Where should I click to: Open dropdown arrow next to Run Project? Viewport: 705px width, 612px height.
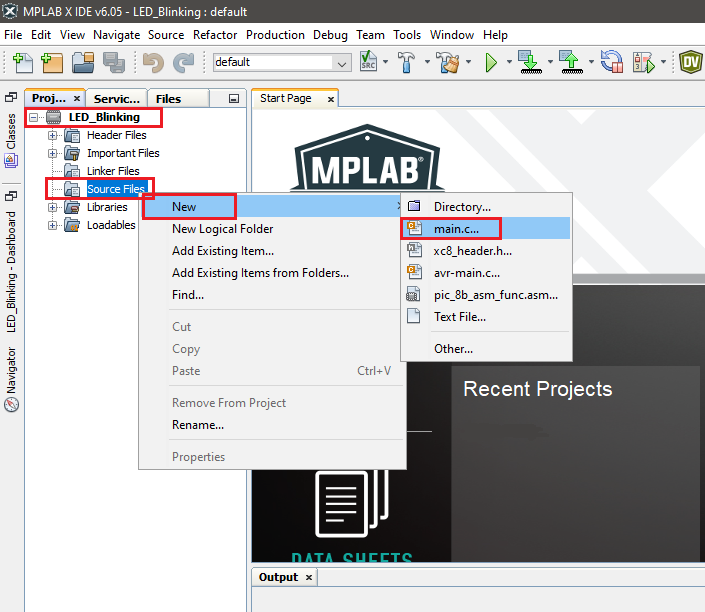509,62
